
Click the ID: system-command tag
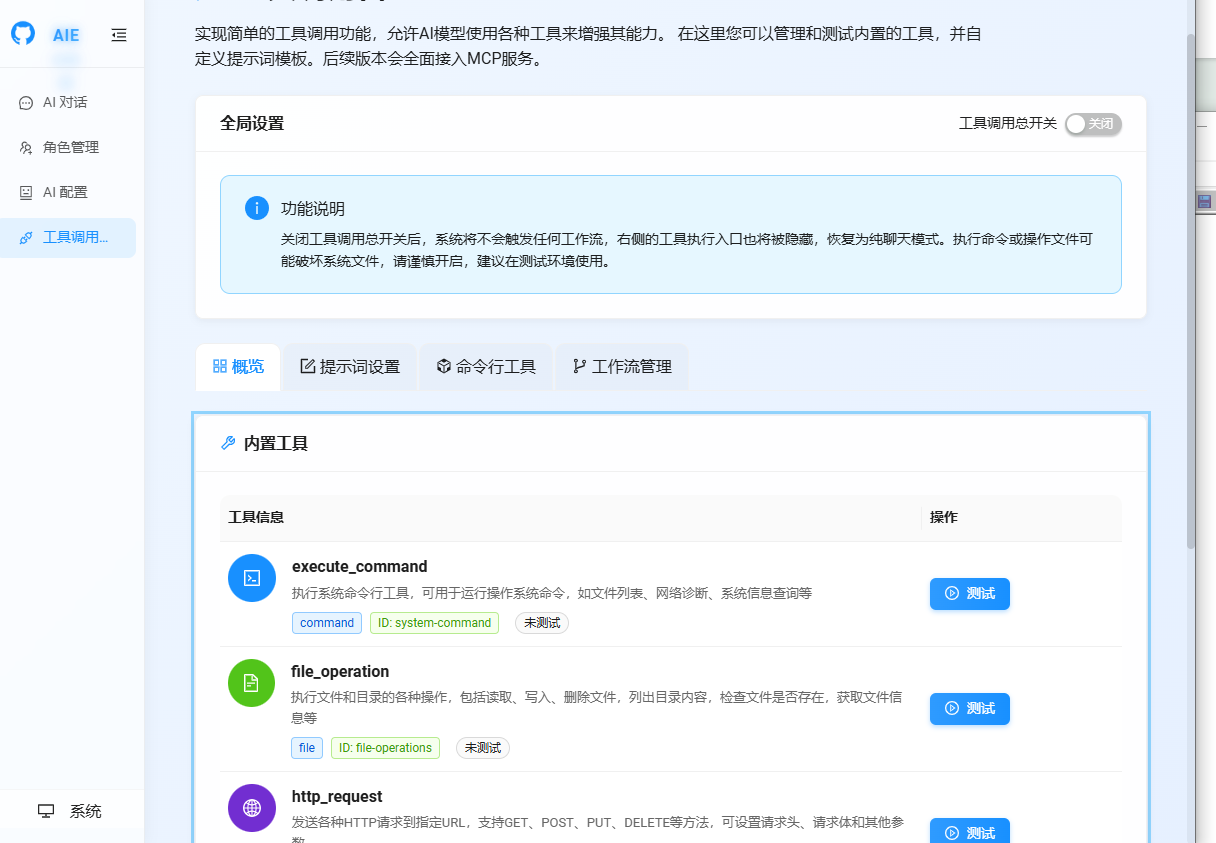[434, 623]
